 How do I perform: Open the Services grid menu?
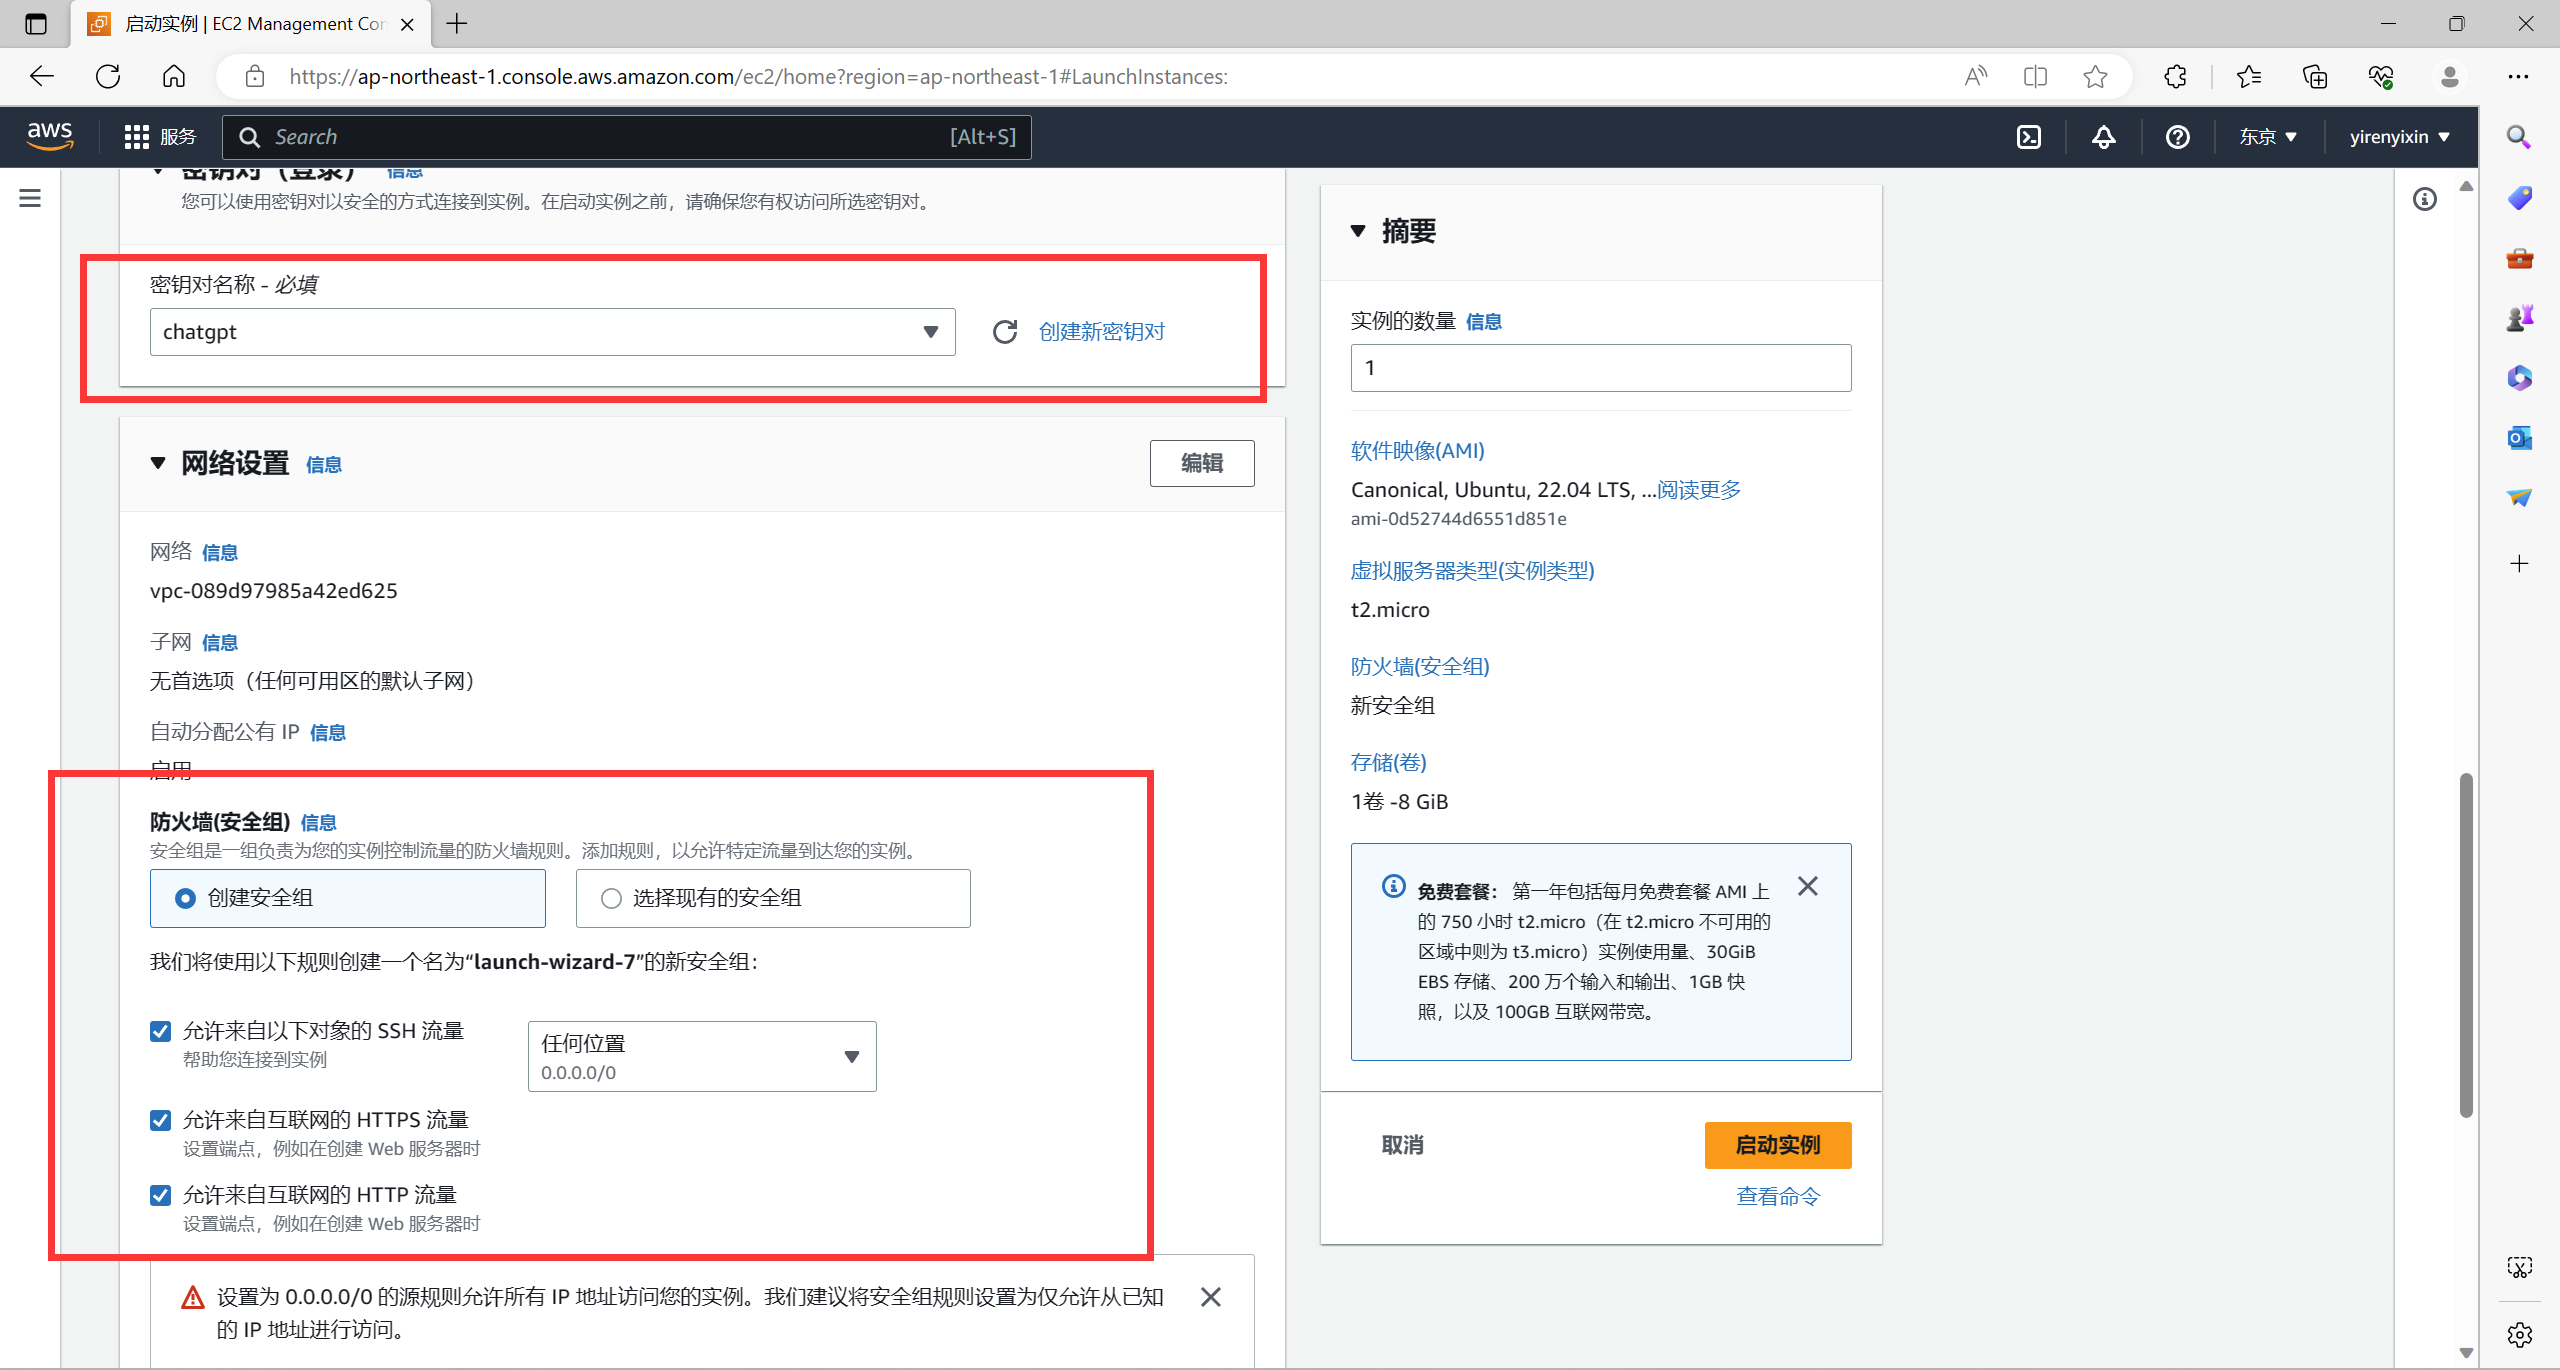tap(160, 137)
